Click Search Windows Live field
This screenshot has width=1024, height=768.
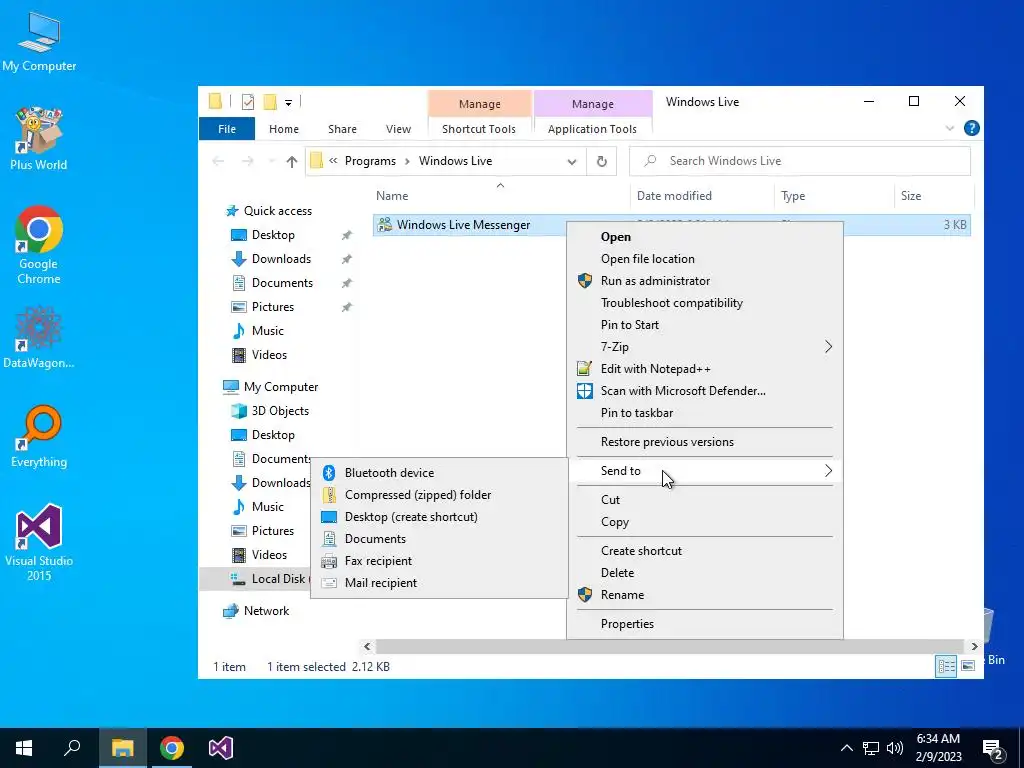(799, 161)
